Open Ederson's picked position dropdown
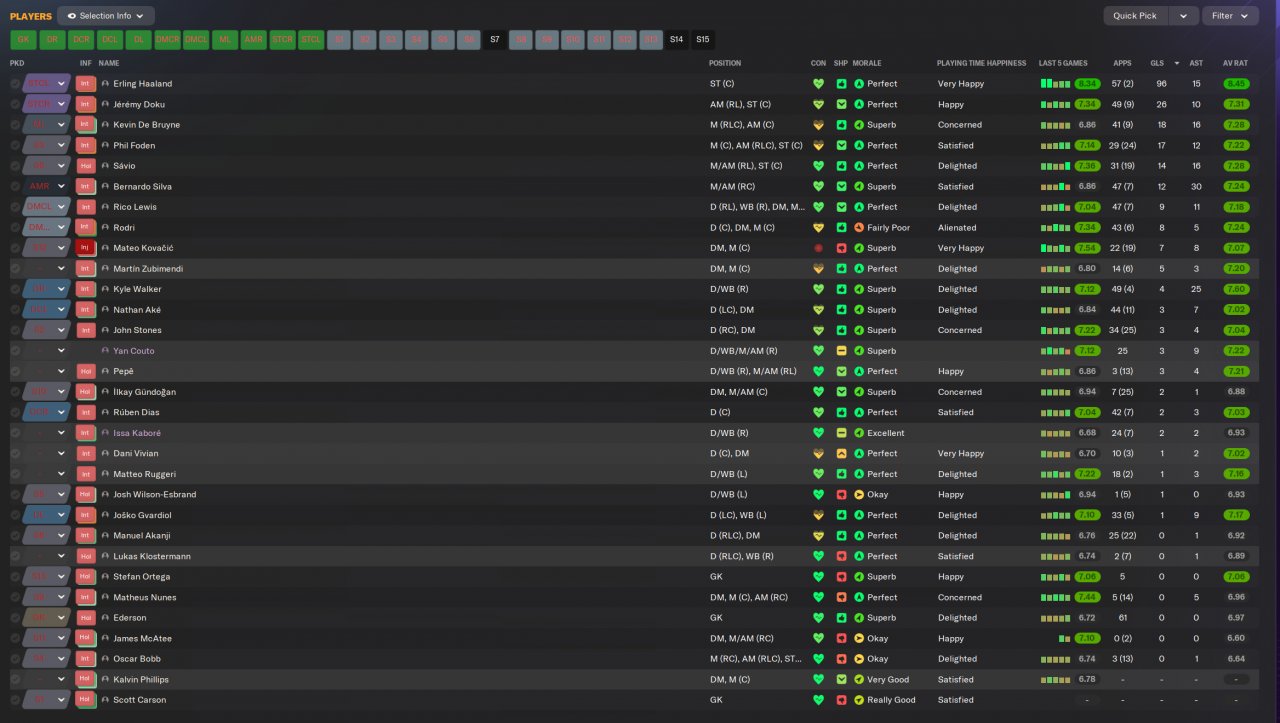 pos(47,618)
